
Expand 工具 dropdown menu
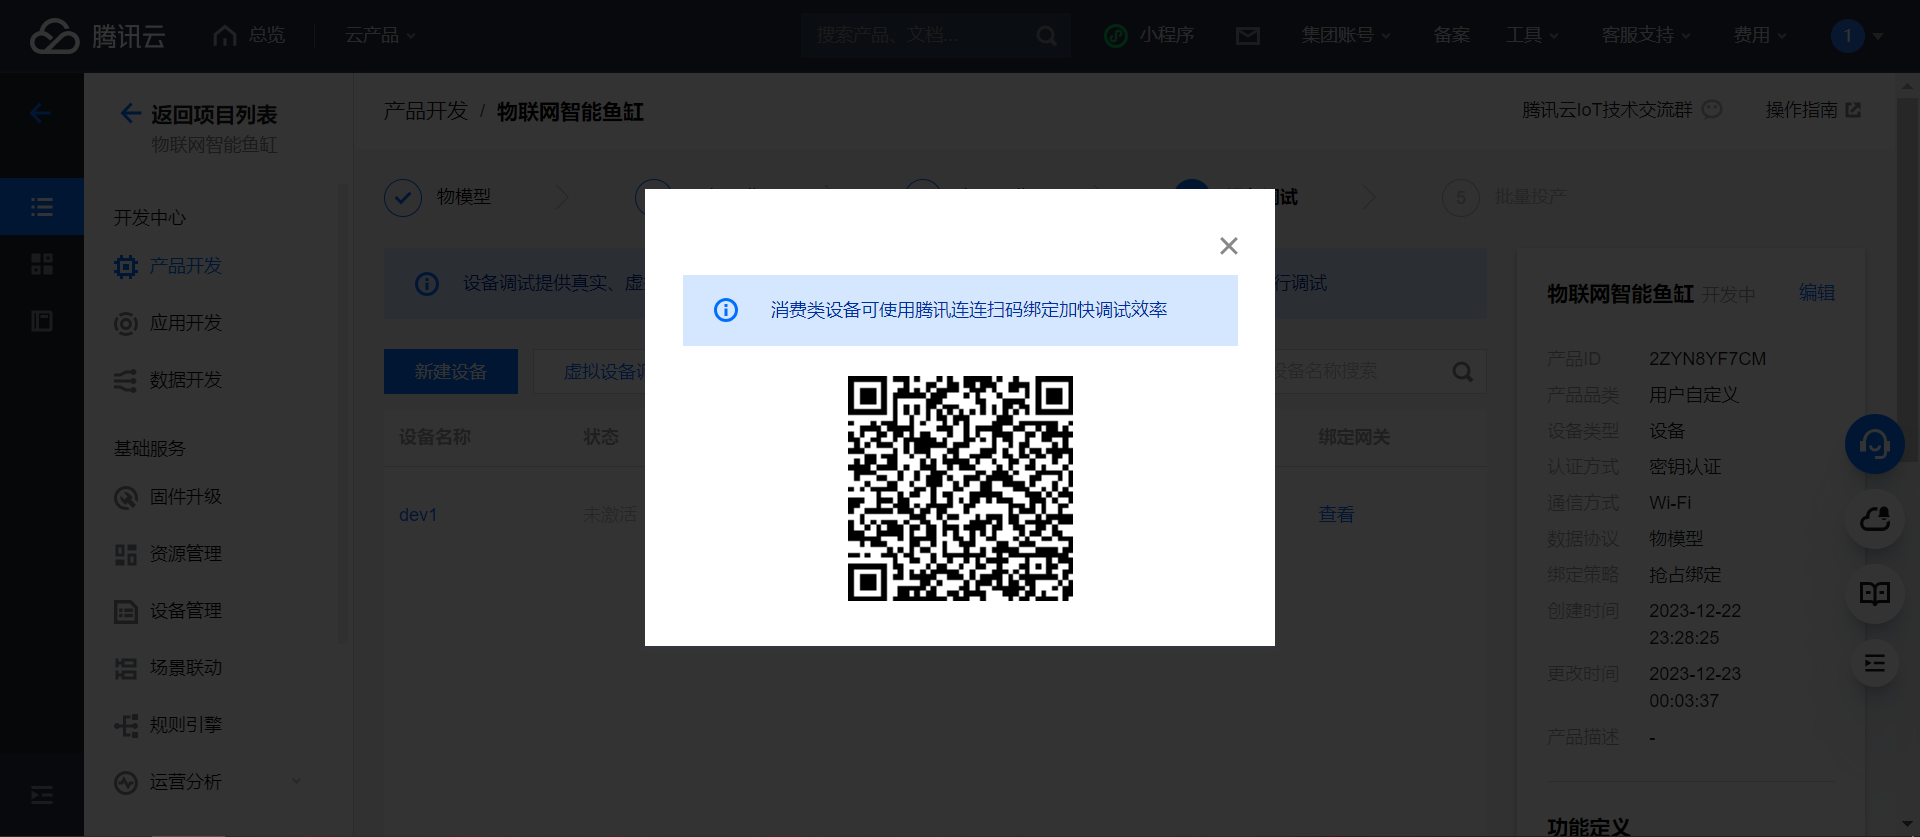[x=1532, y=35]
